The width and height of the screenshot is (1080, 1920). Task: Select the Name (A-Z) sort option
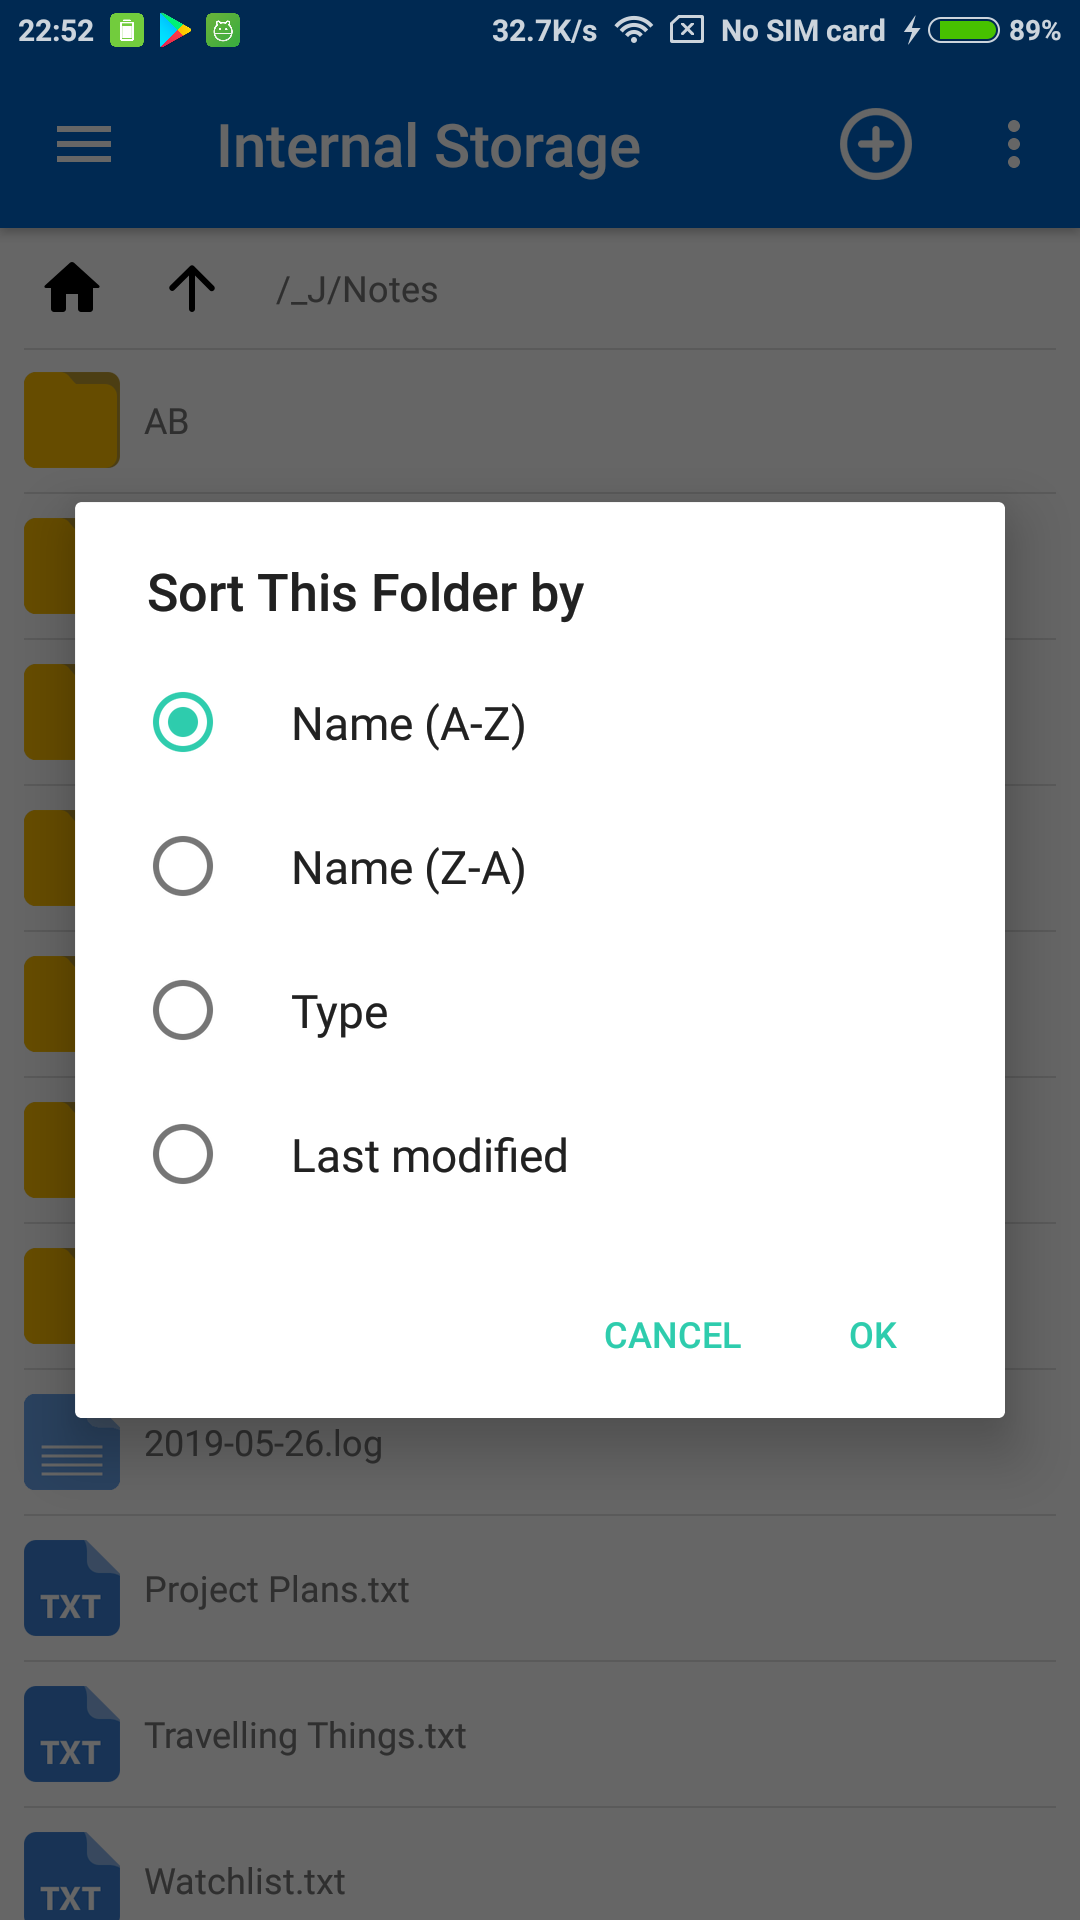[x=183, y=722]
